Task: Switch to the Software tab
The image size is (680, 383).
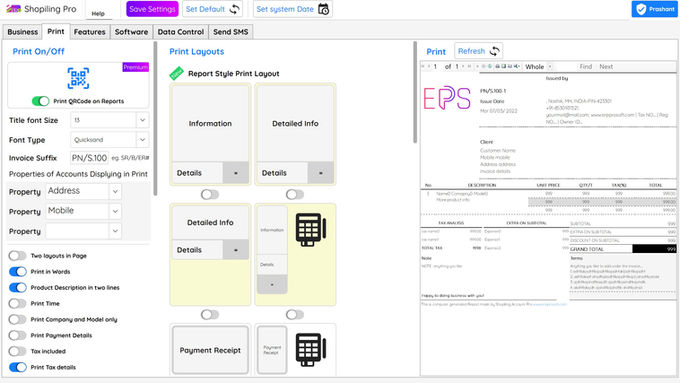Action: coord(131,32)
